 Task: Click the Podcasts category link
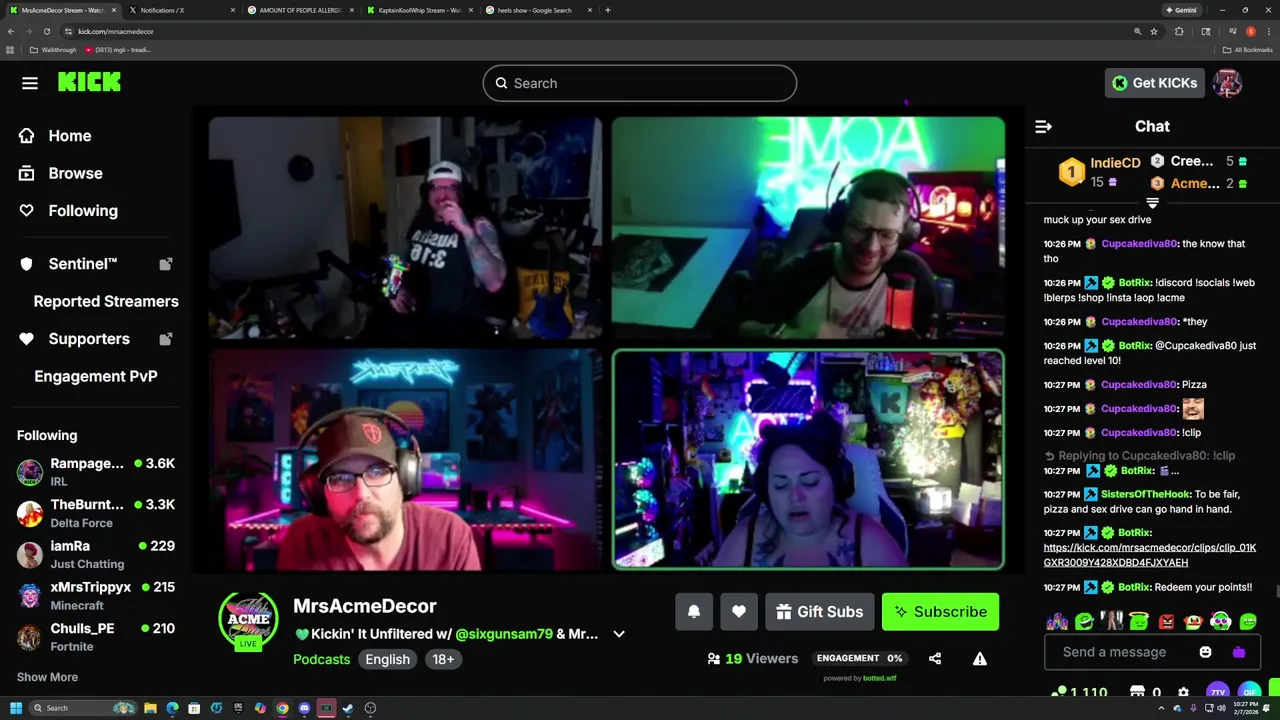pyautogui.click(x=322, y=659)
